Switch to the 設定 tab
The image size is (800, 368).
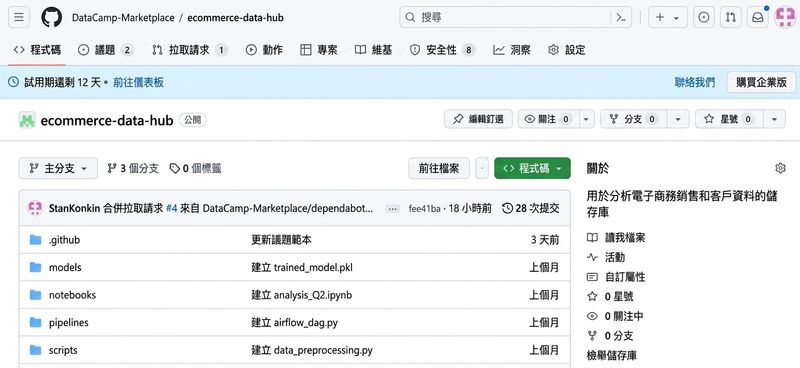click(566, 50)
